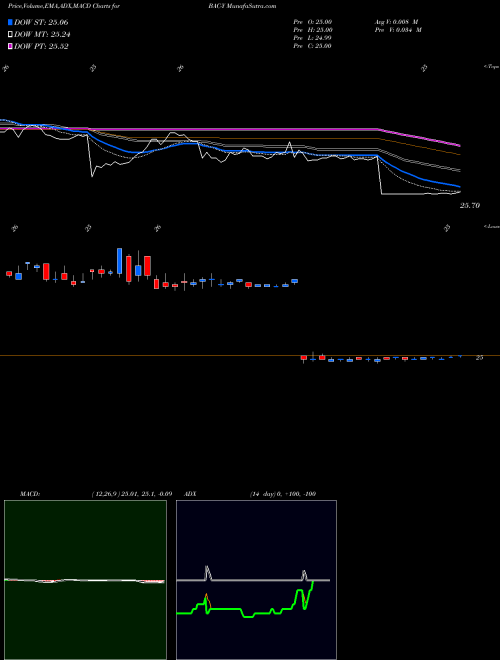
Task: Click the 'BAC-Y MunafaSutra.com' header text
Action: point(242,6)
